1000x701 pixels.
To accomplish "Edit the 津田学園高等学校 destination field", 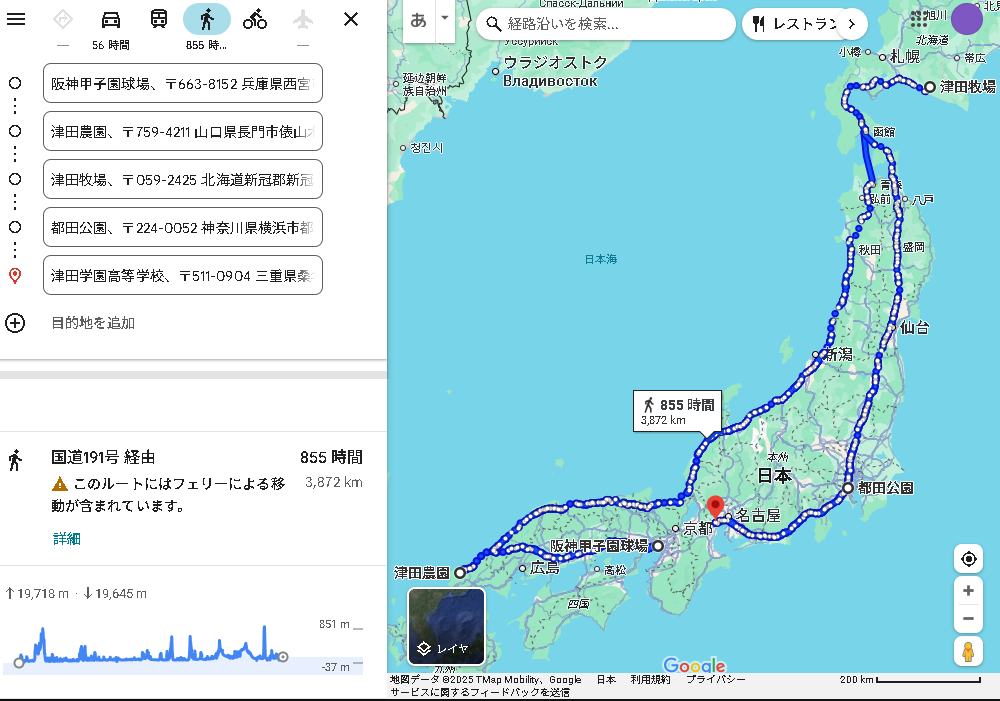I will click(x=182, y=275).
